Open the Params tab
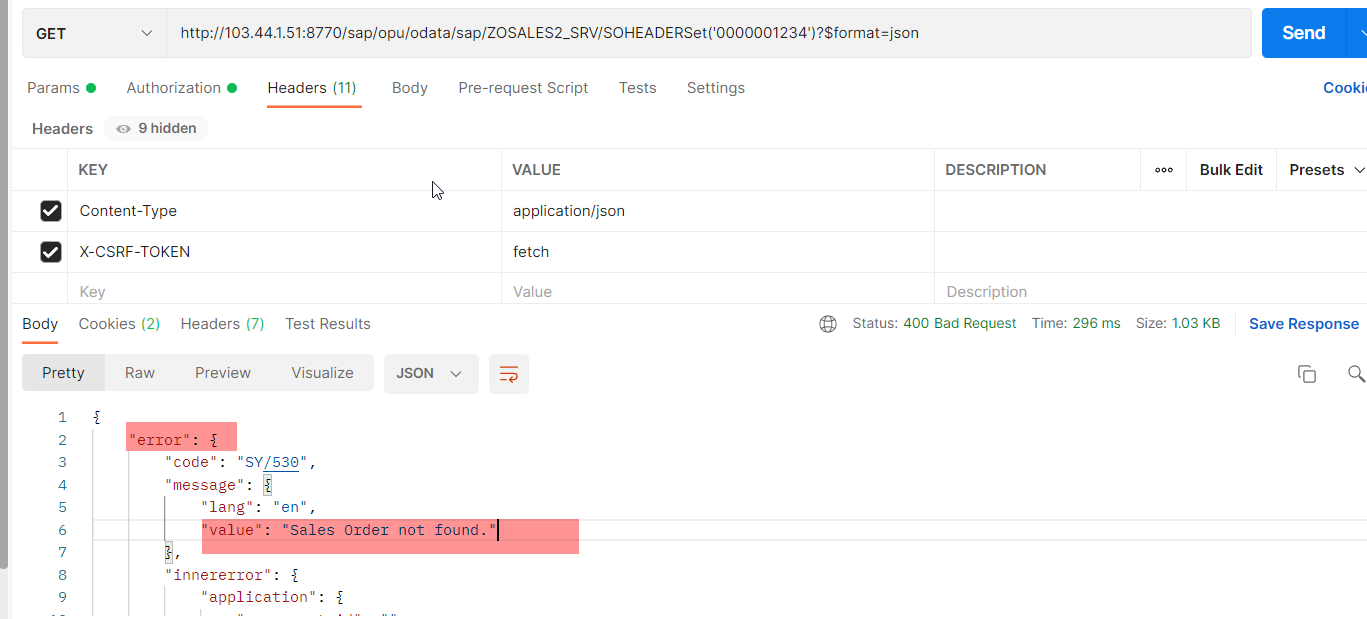This screenshot has width=1367, height=619. tap(61, 88)
